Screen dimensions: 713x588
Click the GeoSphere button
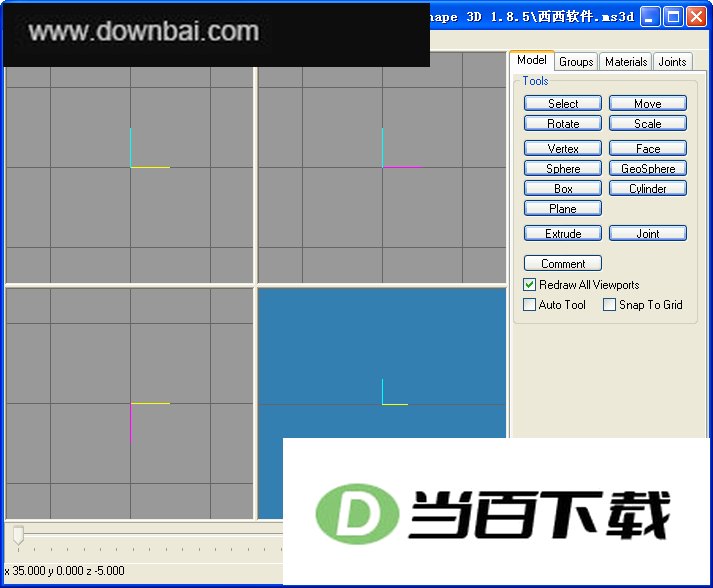(x=648, y=168)
